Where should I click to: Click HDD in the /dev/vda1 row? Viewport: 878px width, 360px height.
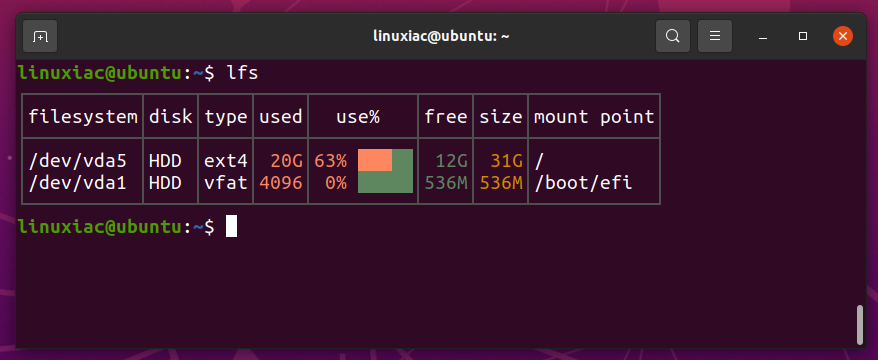165,183
